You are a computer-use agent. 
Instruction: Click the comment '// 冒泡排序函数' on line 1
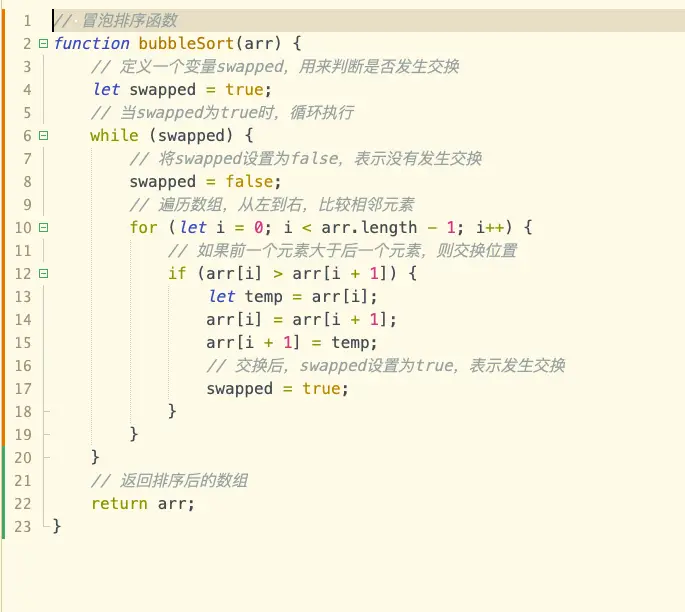click(116, 21)
